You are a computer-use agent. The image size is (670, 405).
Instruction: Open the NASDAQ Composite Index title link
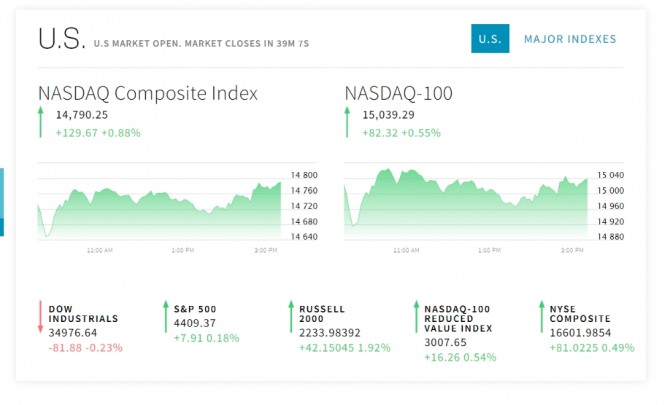pos(148,93)
